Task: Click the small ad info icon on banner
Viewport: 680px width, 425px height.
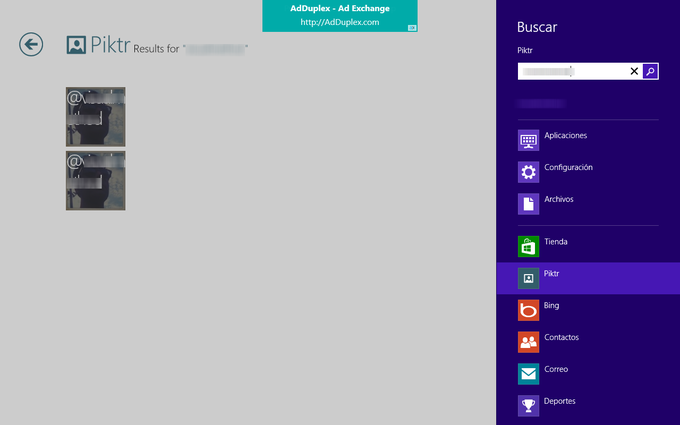Action: tap(412, 28)
